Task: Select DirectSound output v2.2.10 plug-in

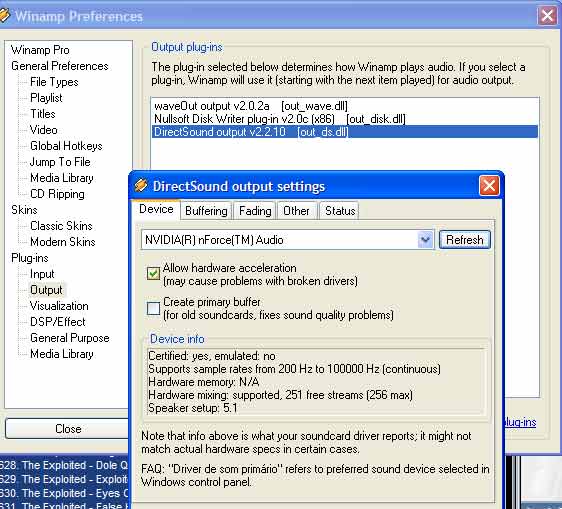Action: point(345,132)
